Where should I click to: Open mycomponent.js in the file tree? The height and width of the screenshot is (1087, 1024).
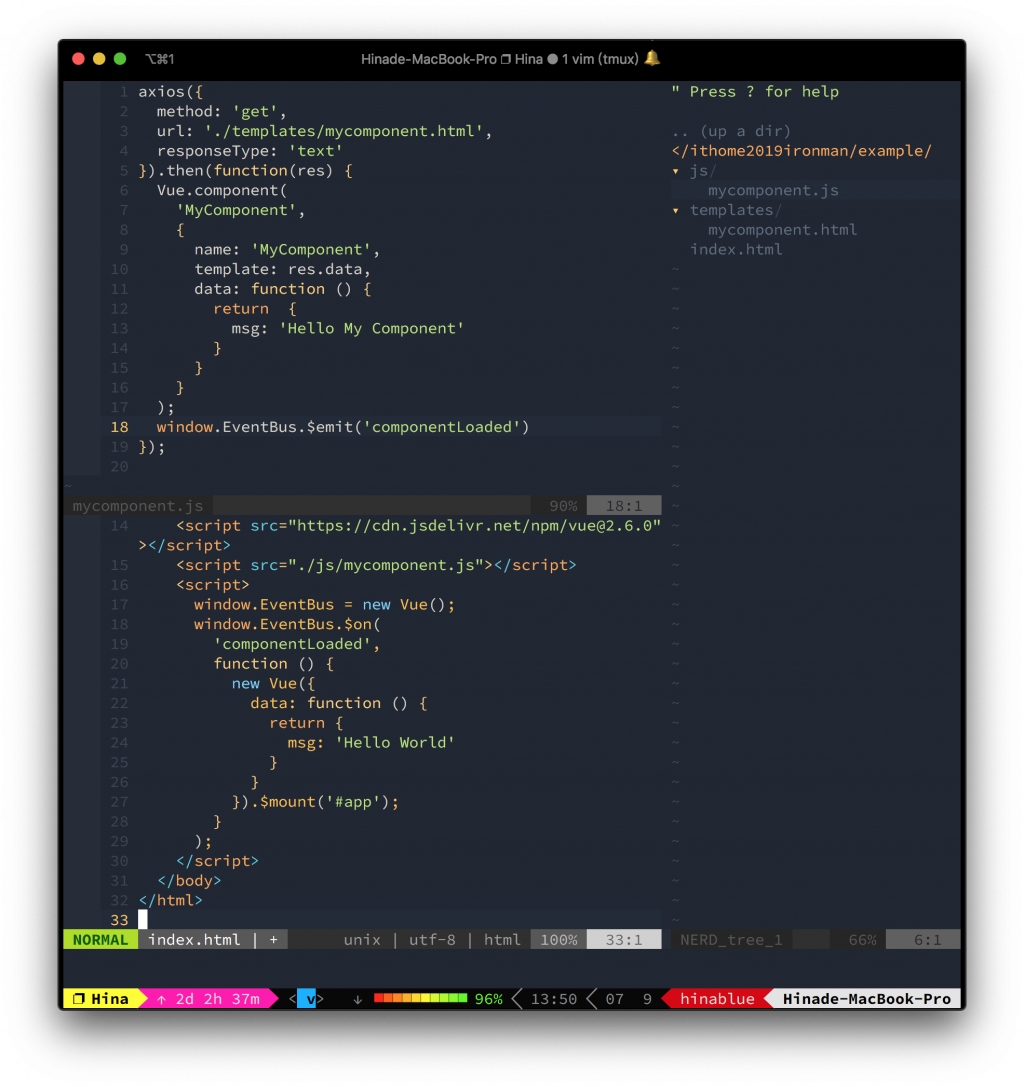773,190
